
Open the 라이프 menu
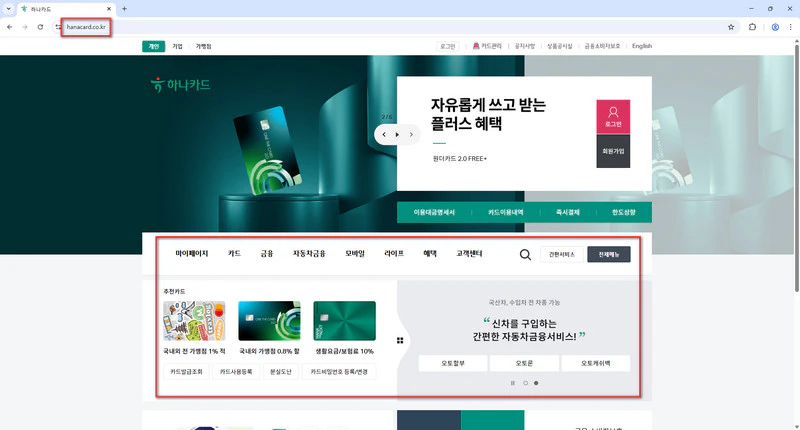[394, 254]
